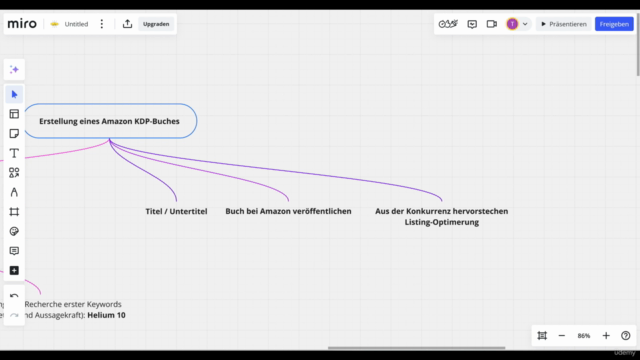Open the Miro AI sparkle tool

tap(14, 70)
